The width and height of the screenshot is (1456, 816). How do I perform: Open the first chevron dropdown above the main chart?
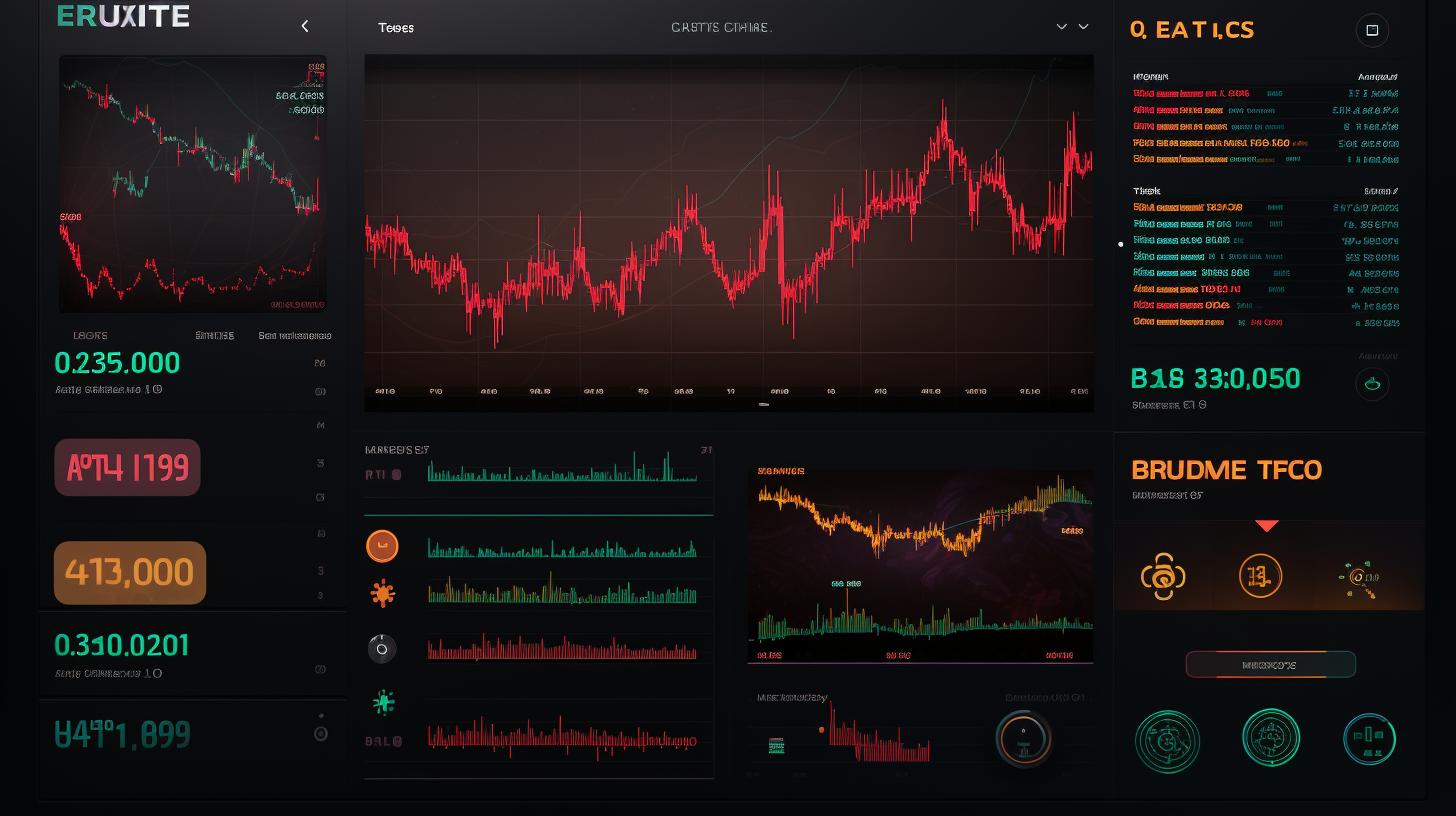(1062, 27)
